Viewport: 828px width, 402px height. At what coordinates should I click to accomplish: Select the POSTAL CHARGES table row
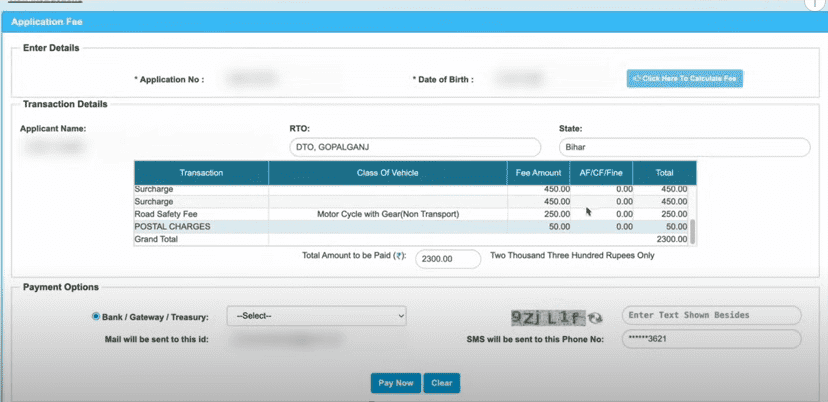click(x=410, y=227)
